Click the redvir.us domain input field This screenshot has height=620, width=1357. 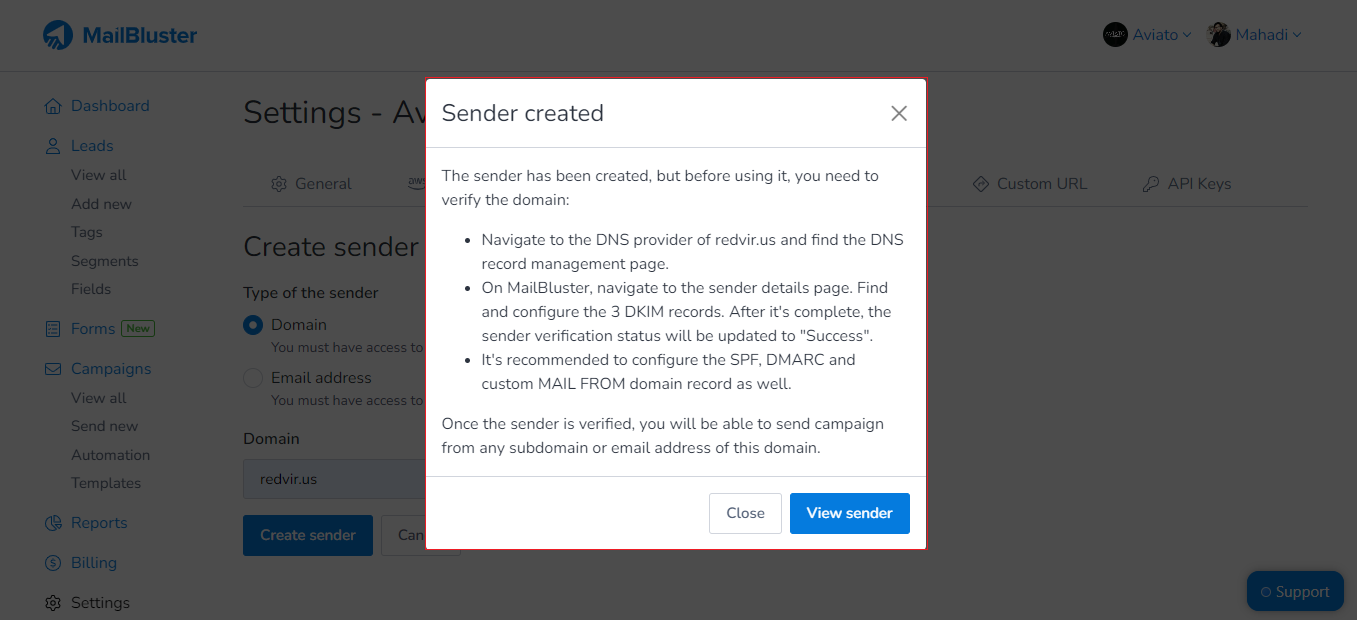(330, 478)
